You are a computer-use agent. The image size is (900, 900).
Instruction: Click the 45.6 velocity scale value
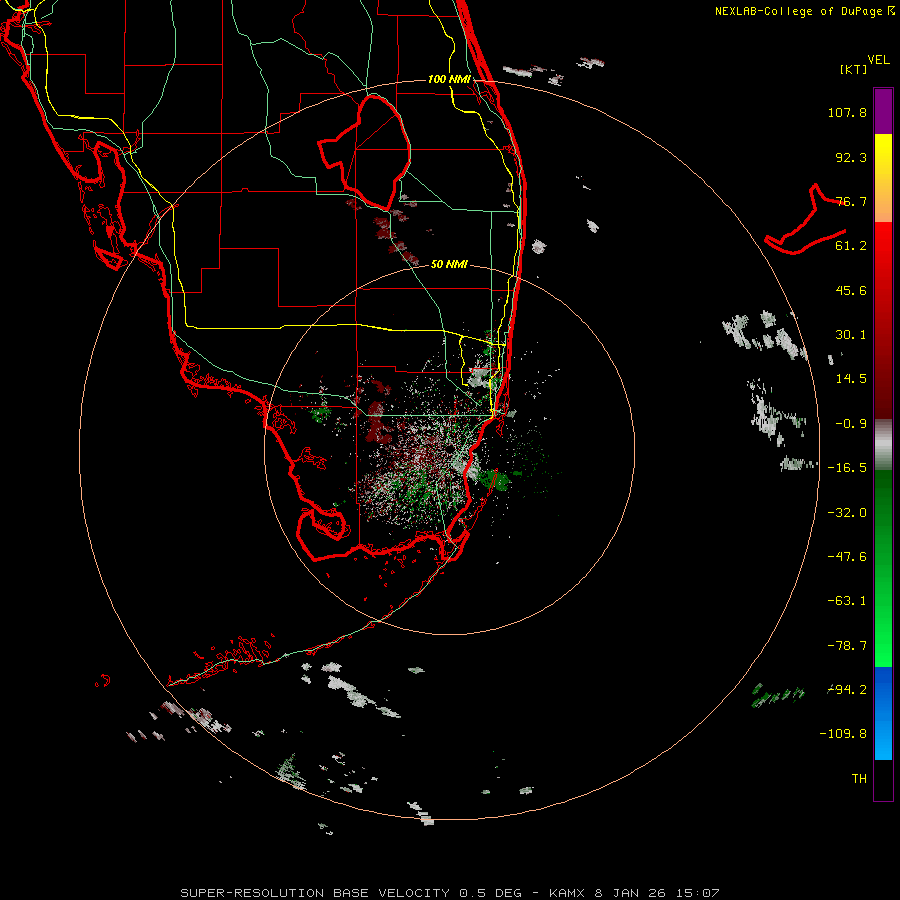click(851, 290)
